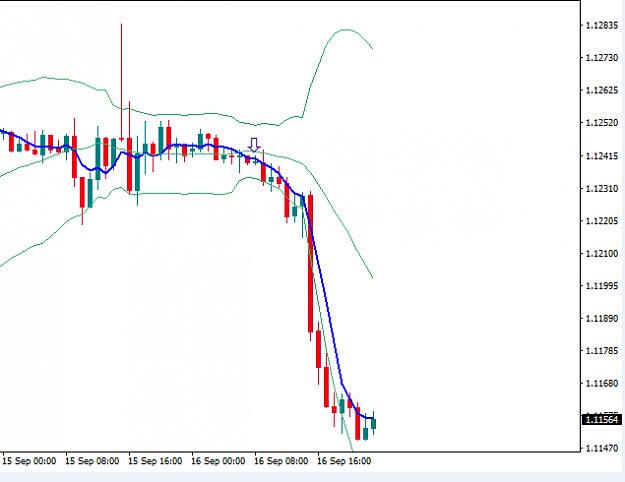Pick the 1.12310 price scale value
625x482 pixels.
601,188
